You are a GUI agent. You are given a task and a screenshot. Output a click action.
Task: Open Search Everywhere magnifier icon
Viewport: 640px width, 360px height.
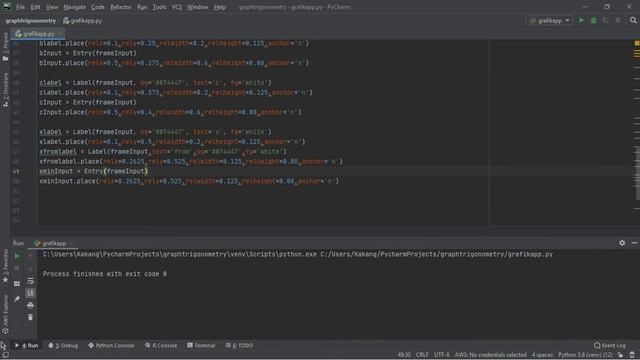click(x=633, y=20)
